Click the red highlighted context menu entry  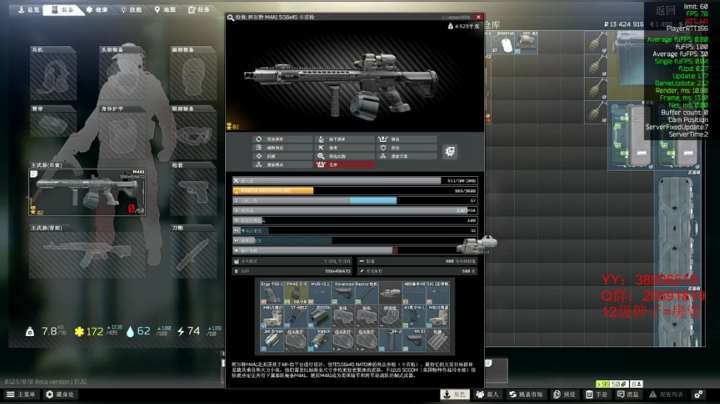coord(345,165)
